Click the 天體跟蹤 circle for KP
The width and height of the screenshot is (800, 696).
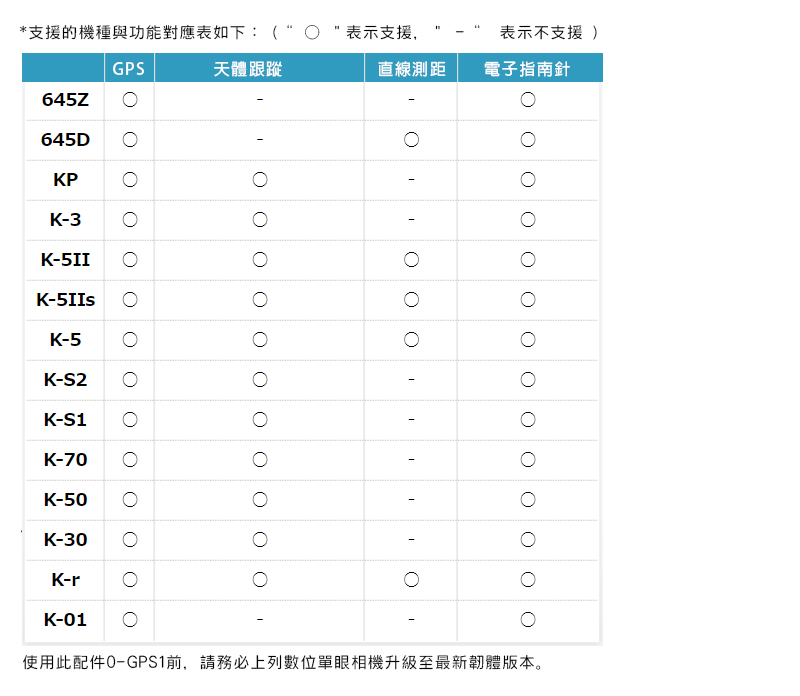(260, 180)
